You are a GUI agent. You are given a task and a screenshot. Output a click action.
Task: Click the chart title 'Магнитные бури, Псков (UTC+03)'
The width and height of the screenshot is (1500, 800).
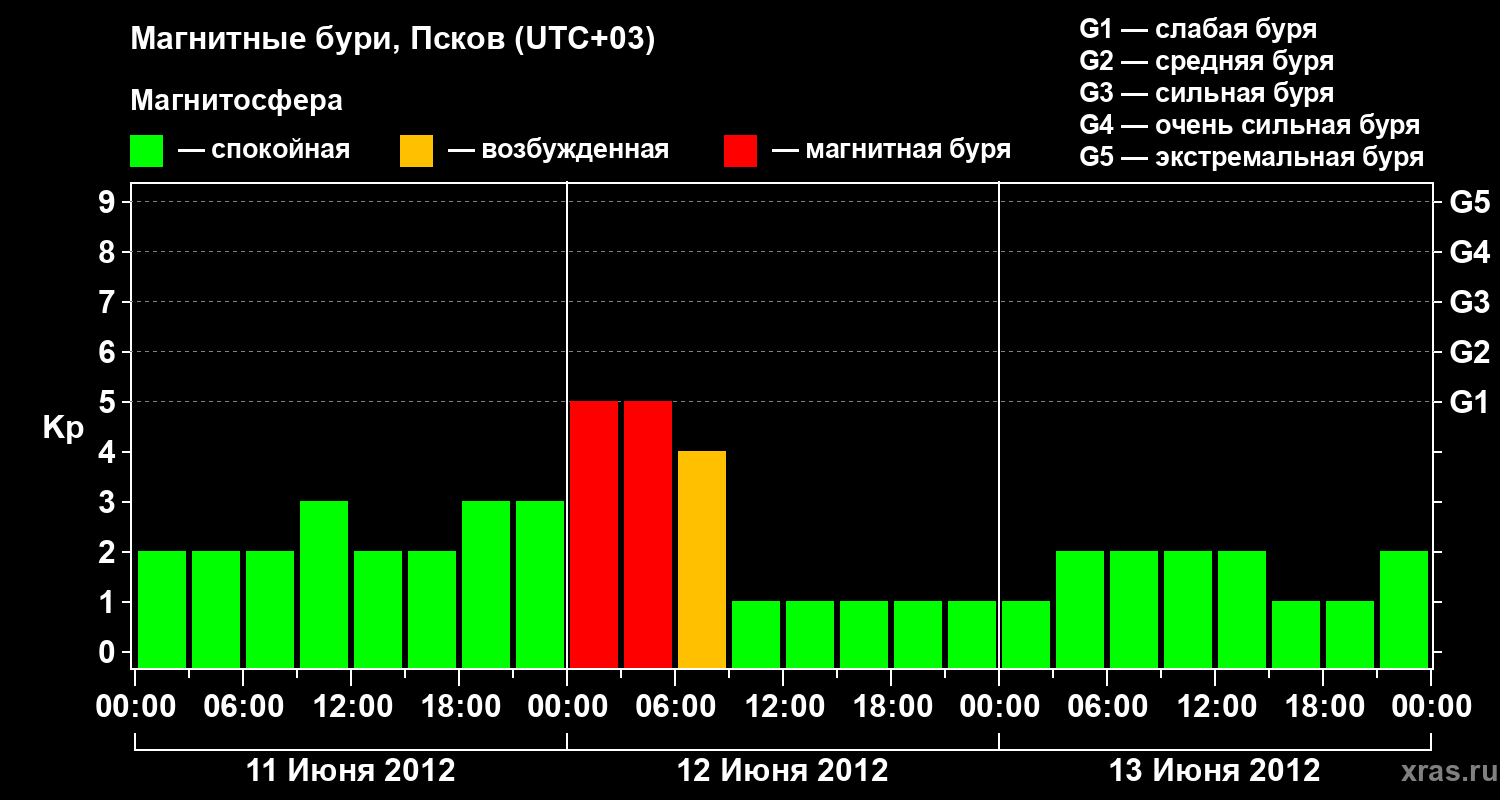click(x=393, y=41)
